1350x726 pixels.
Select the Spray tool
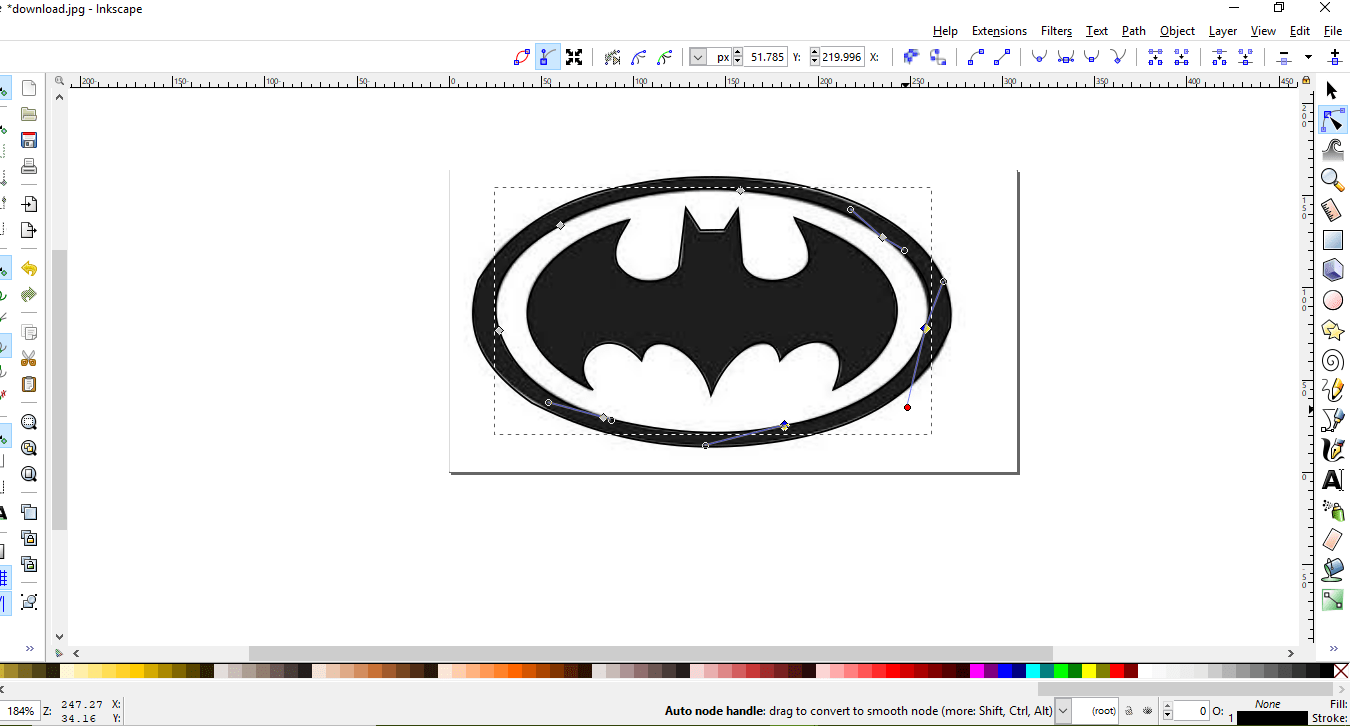(x=1332, y=510)
